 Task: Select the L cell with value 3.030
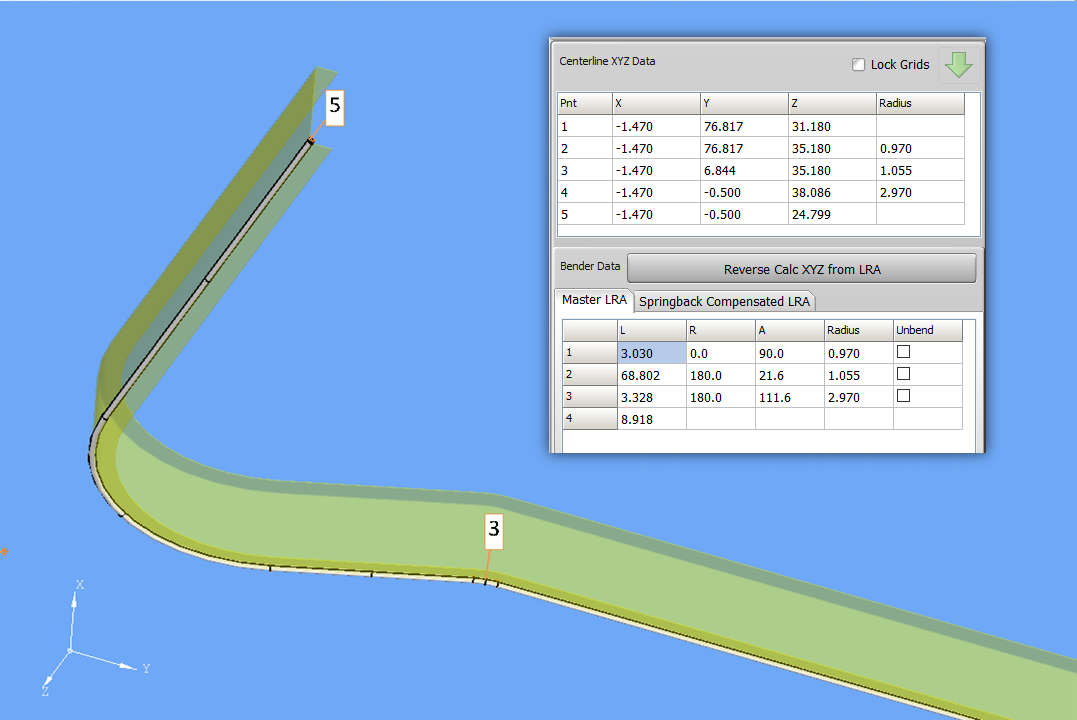[651, 352]
